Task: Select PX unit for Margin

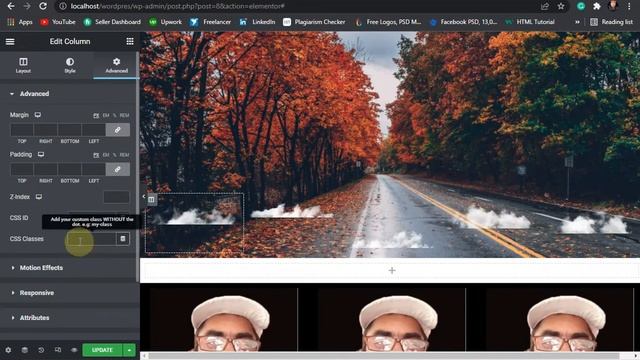Action: click(x=96, y=116)
